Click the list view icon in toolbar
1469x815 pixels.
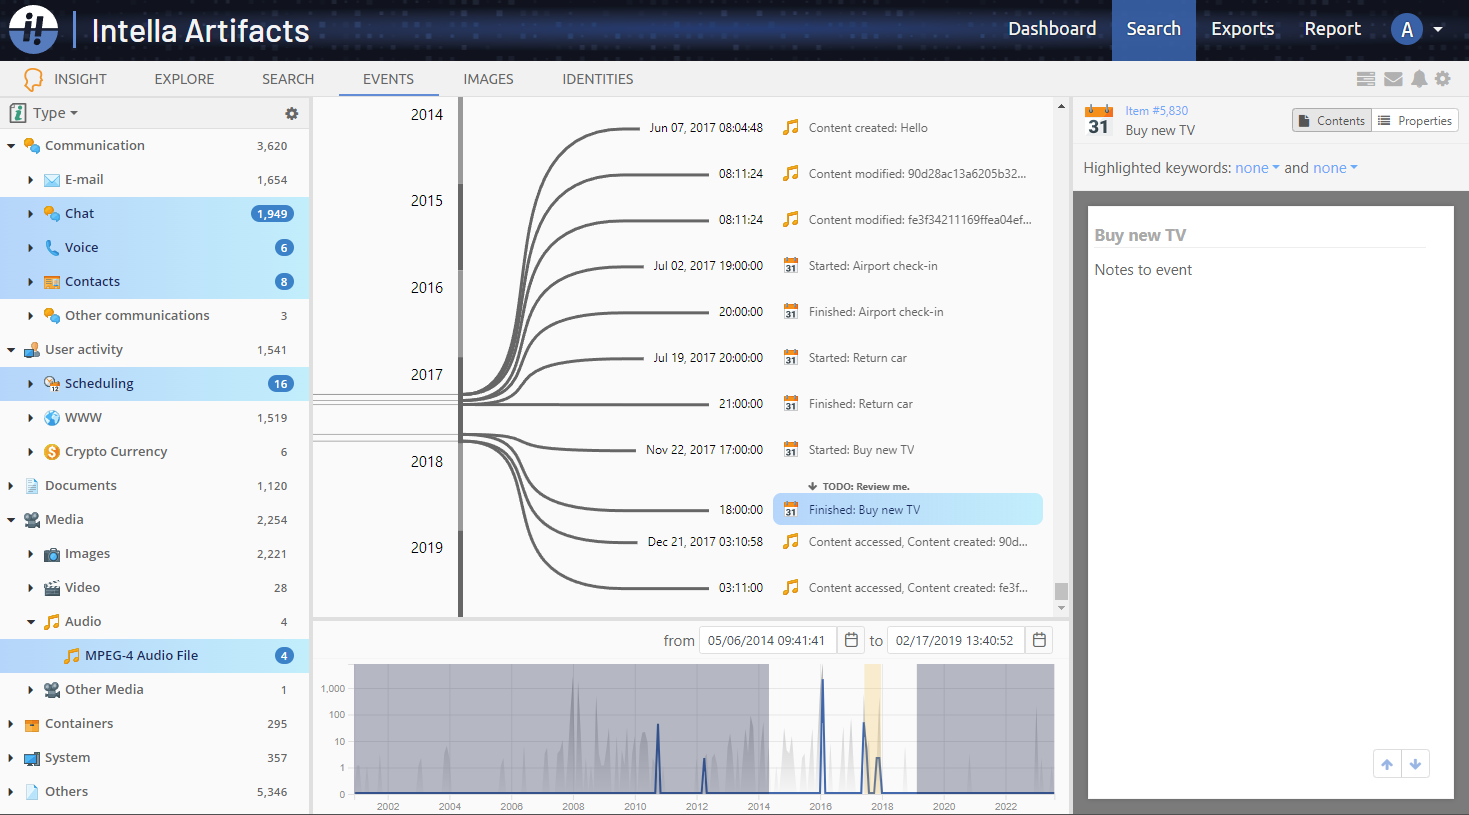coord(1366,79)
